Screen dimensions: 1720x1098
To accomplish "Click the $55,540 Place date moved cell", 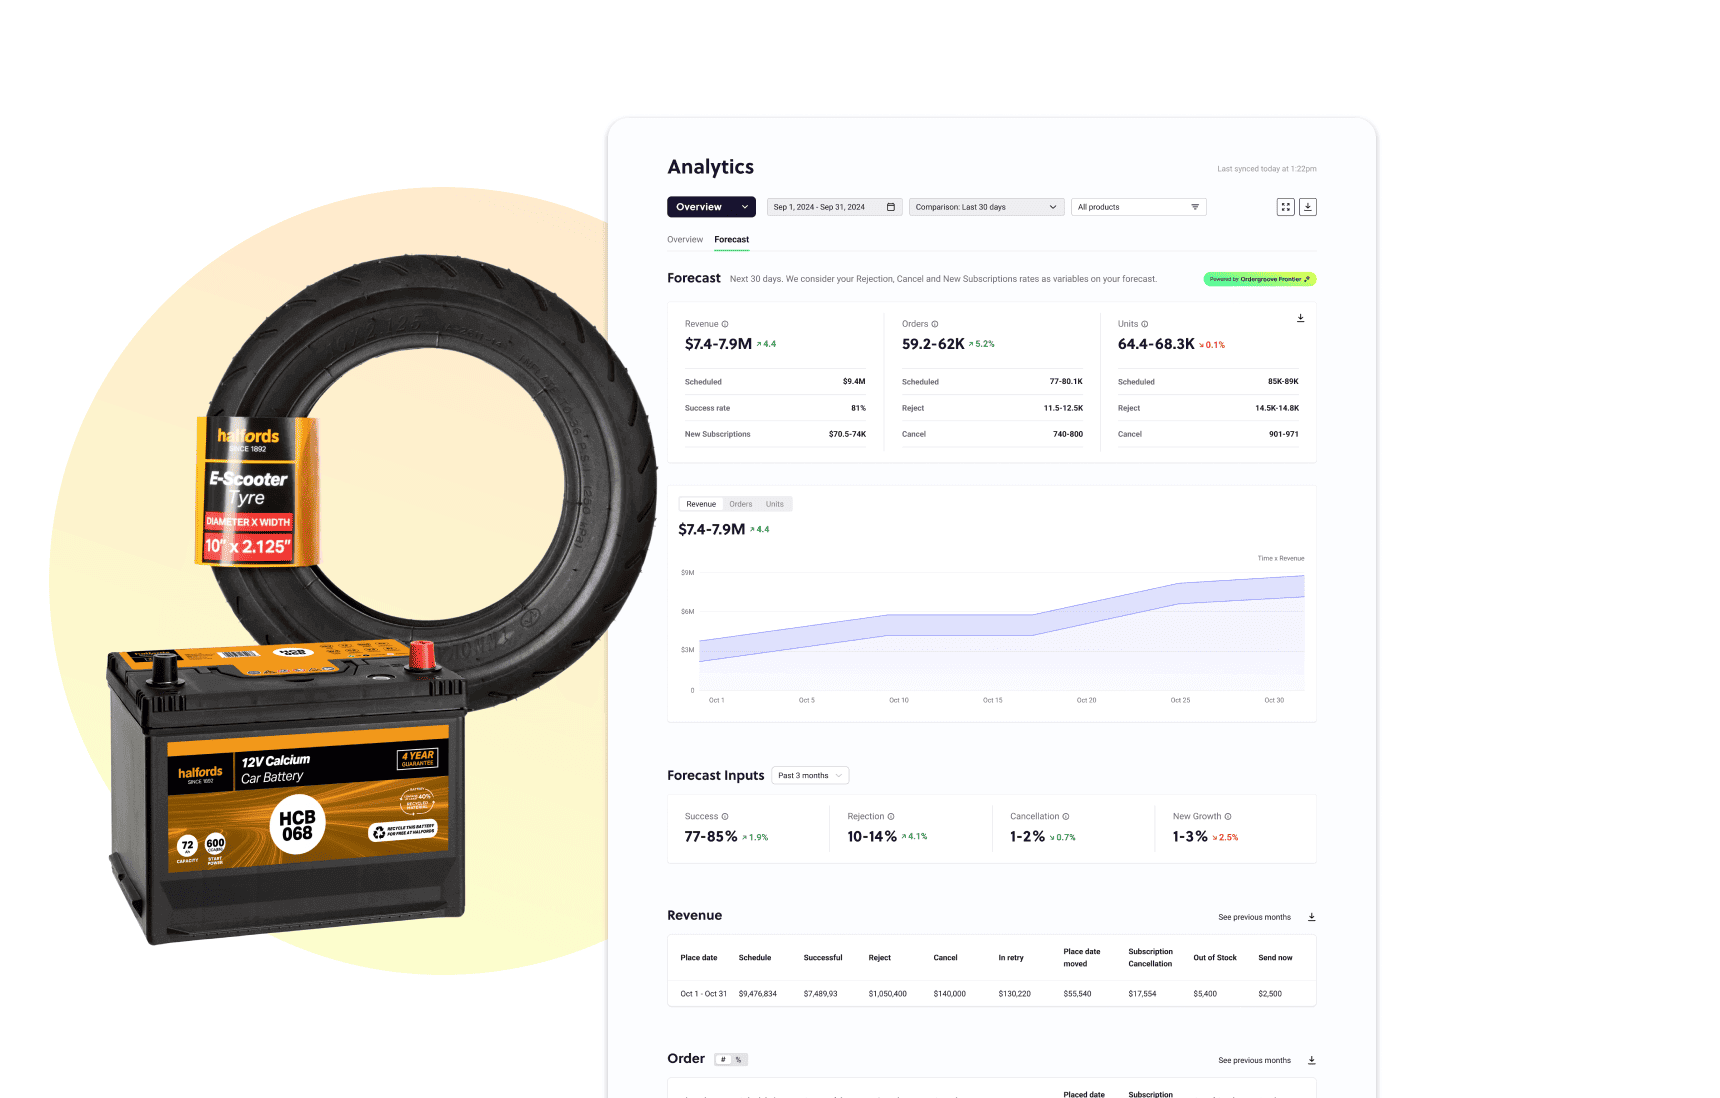I will click(1077, 994).
